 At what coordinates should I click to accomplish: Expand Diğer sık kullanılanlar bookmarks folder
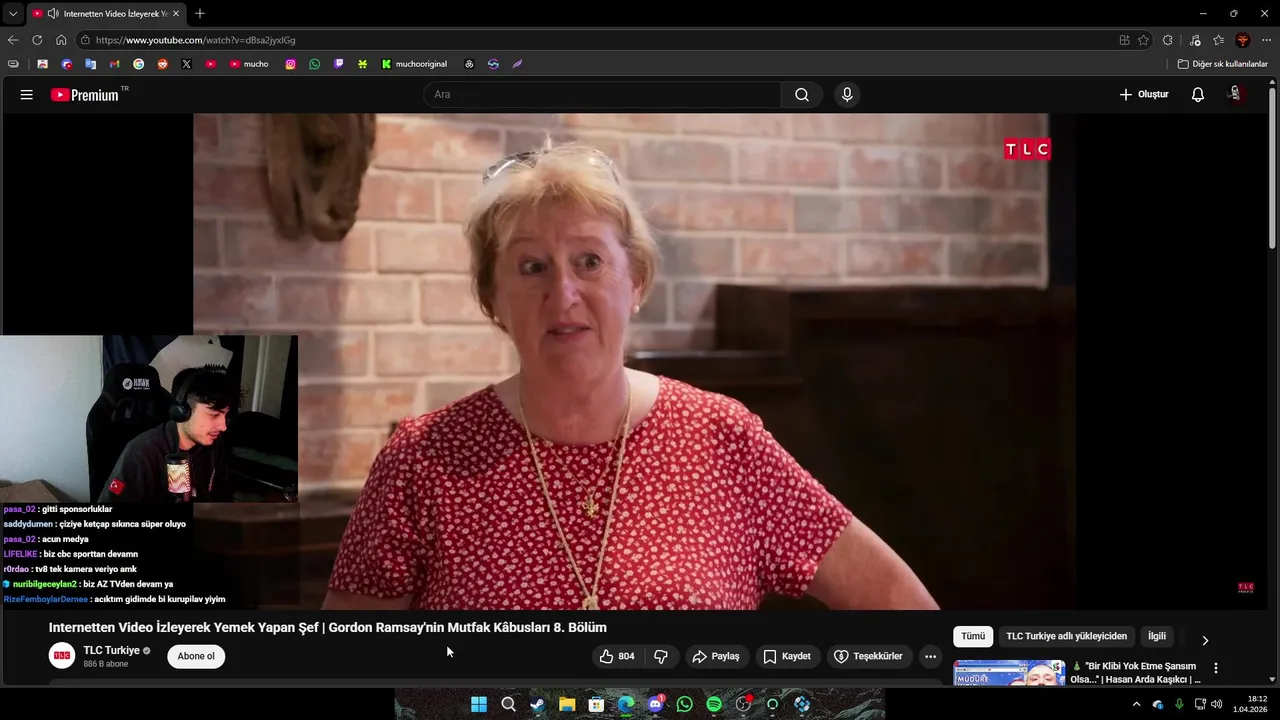click(1222, 64)
